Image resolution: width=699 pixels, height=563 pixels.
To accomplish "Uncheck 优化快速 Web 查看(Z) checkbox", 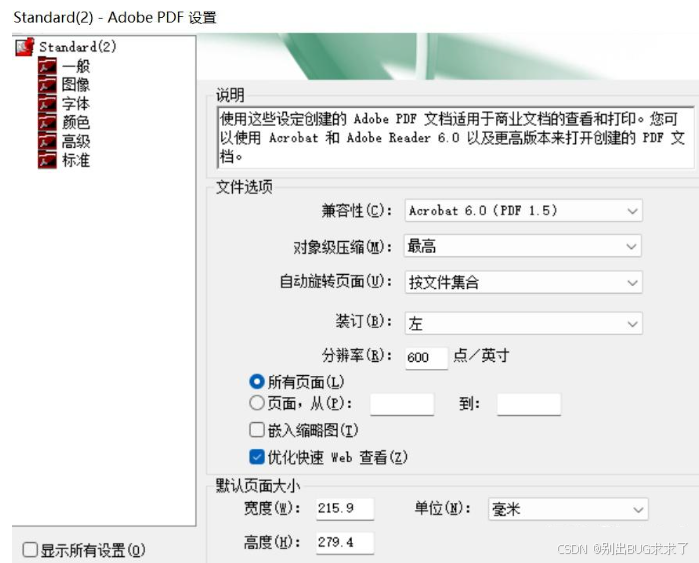I will (x=257, y=457).
